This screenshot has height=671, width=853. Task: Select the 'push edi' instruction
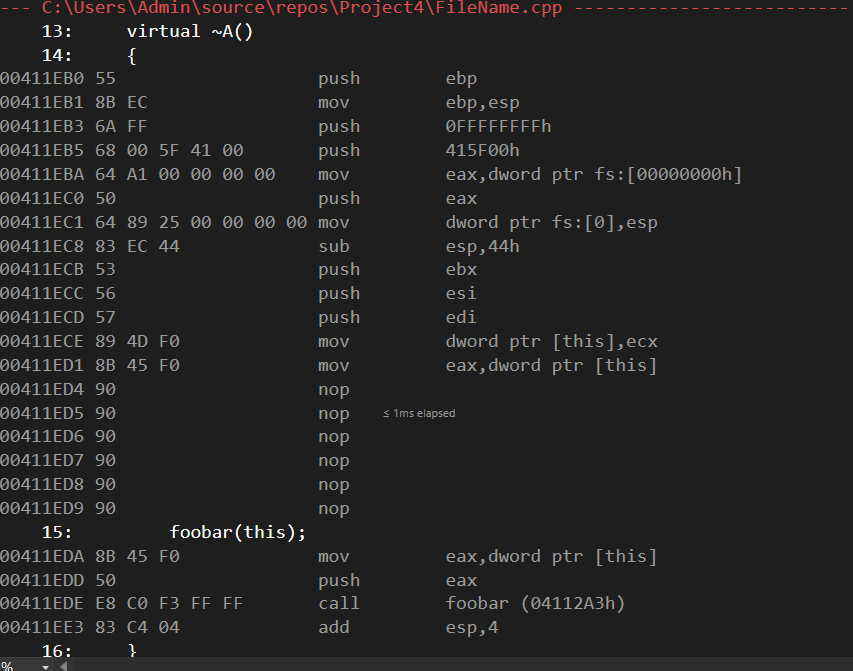tap(398, 318)
